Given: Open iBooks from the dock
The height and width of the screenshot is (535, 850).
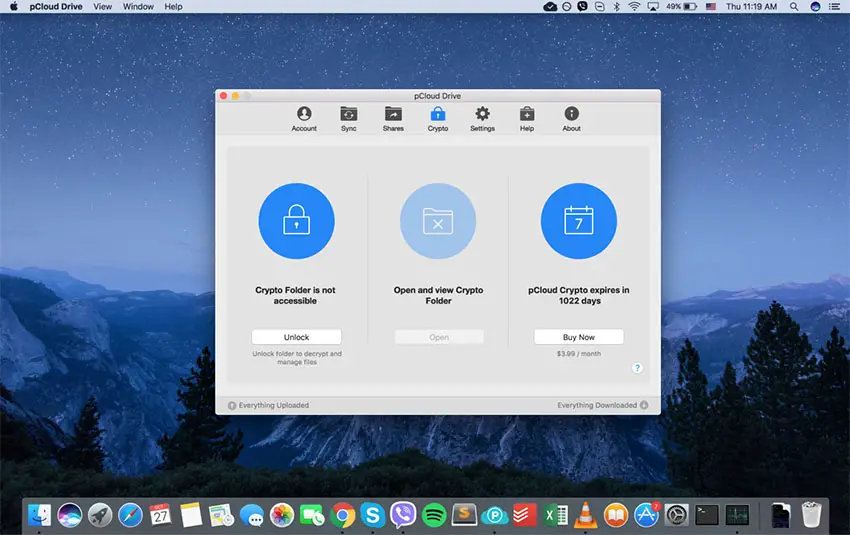Looking at the screenshot, I should coord(616,515).
